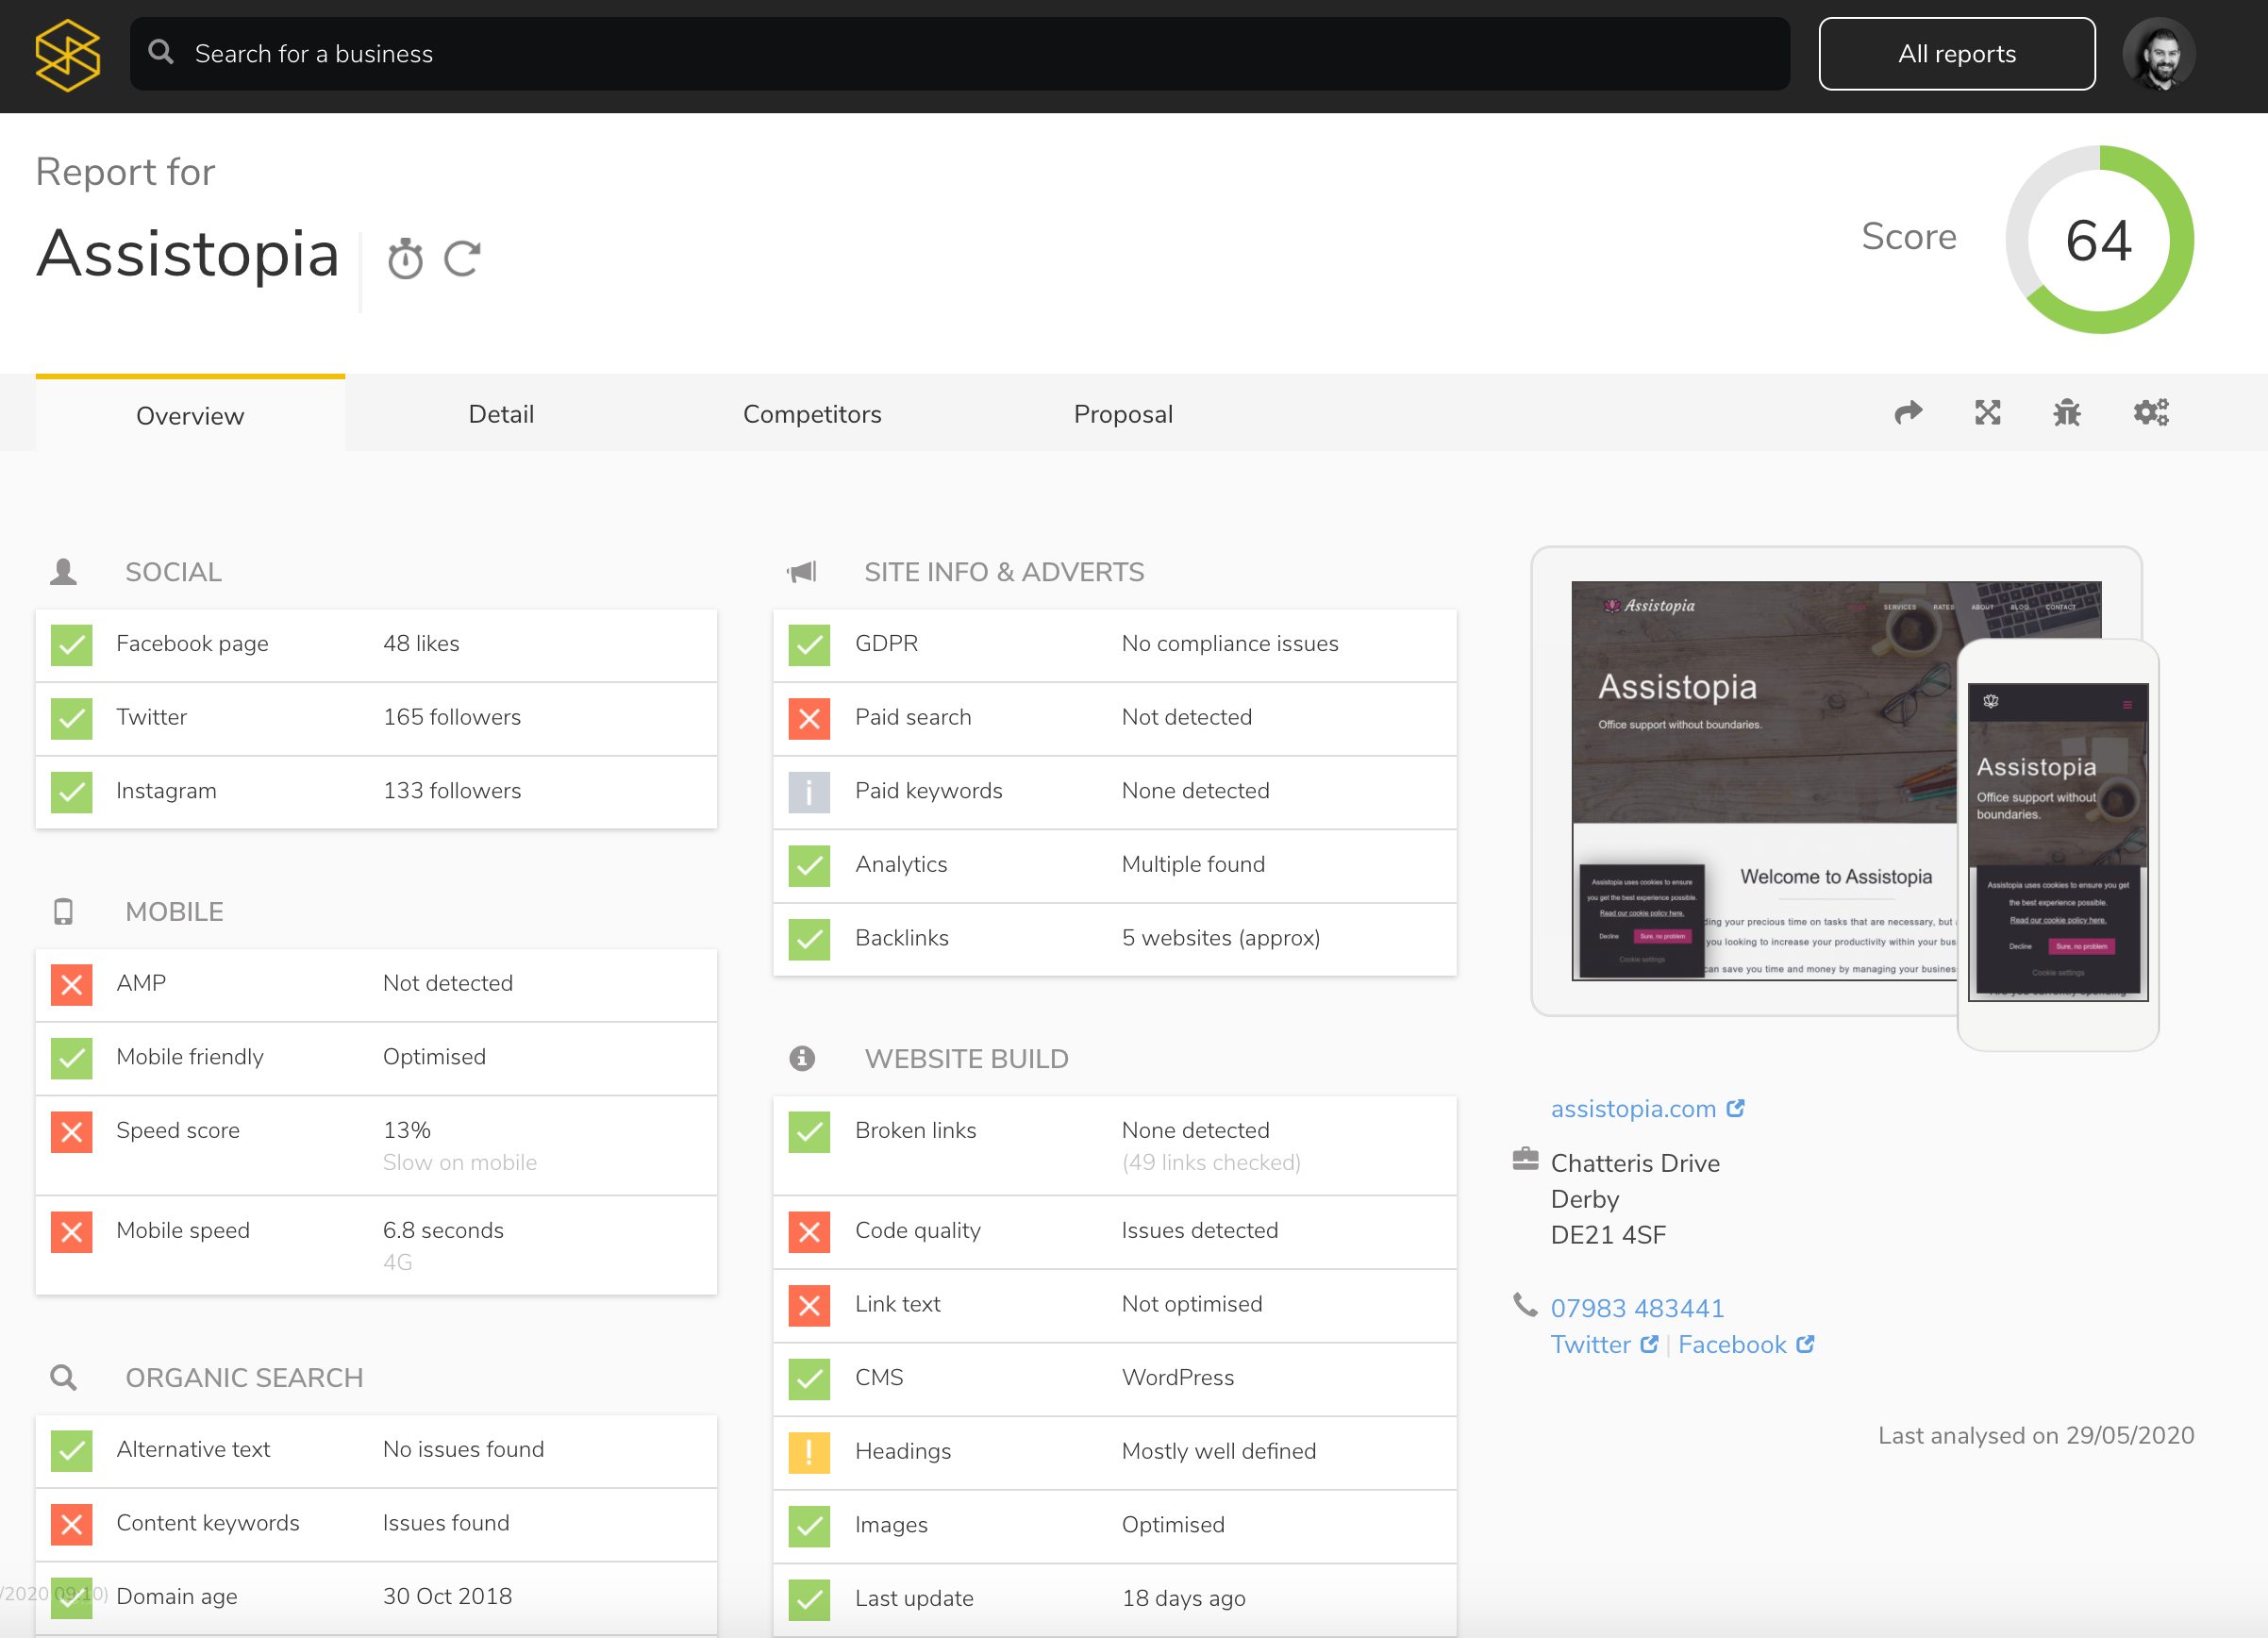Click the red cross beside Paid search

pos(809,718)
